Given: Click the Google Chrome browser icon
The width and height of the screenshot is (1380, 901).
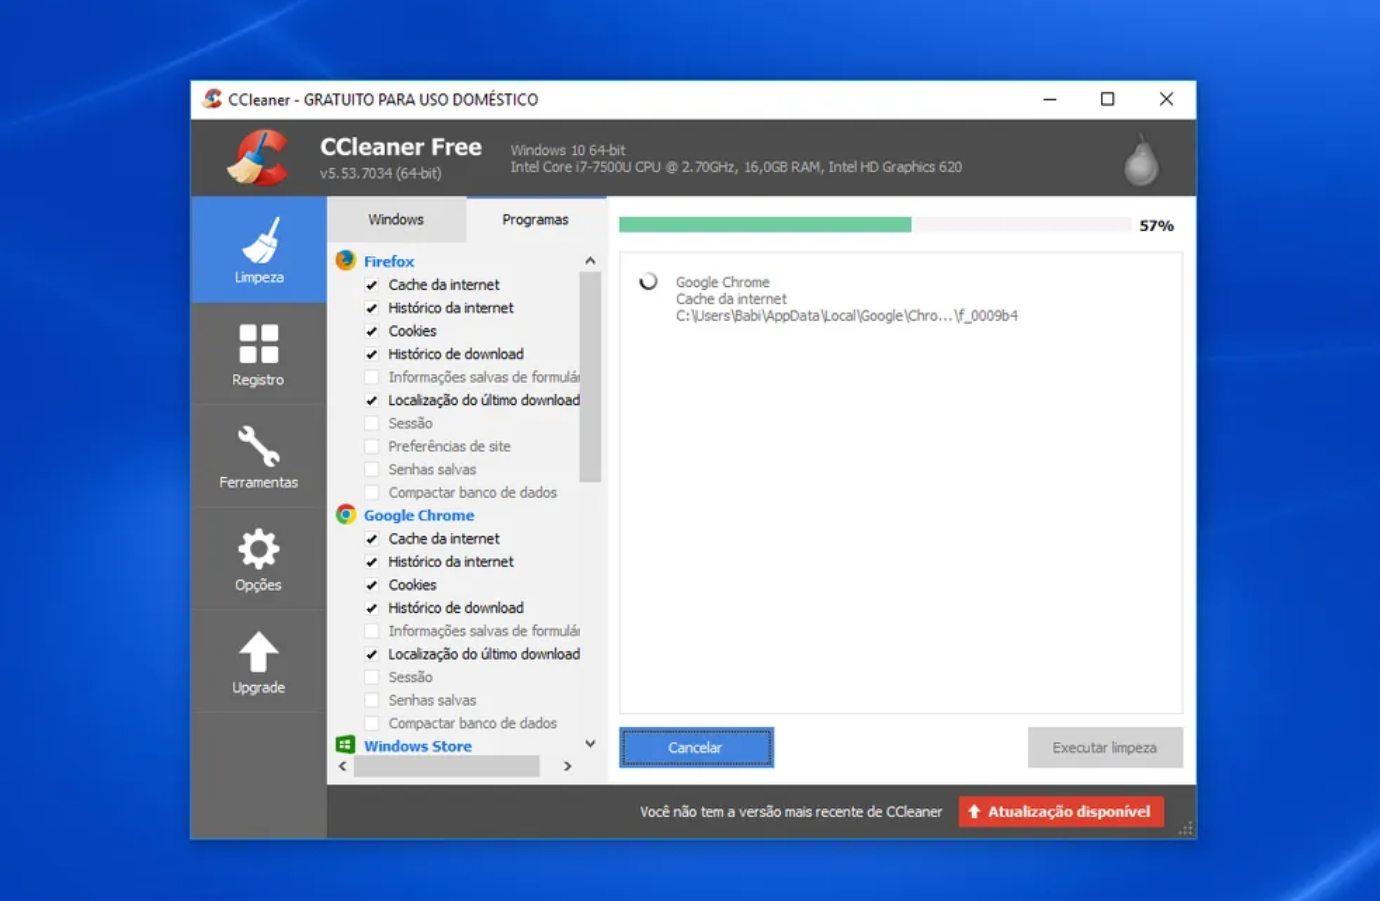Looking at the screenshot, I should tap(346, 514).
